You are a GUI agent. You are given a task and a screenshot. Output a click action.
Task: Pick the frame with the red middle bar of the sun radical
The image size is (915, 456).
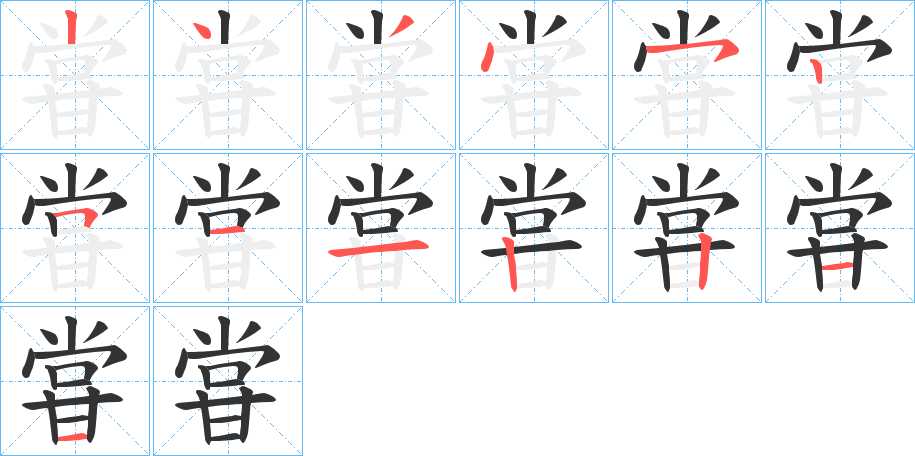(x=840, y=228)
